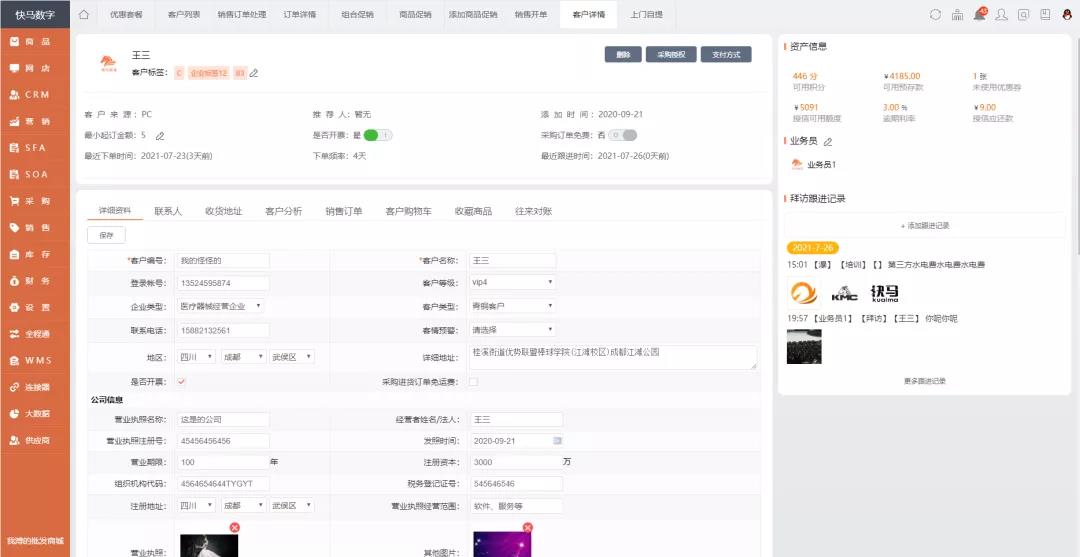Click the refresh icon in the top bar
The image size is (1080, 557).
[x=935, y=15]
